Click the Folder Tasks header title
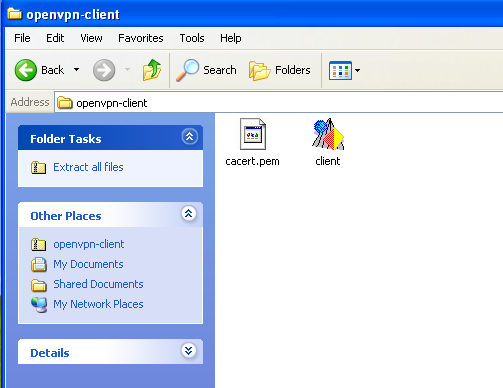Image resolution: width=503 pixels, height=388 pixels. (x=66, y=139)
